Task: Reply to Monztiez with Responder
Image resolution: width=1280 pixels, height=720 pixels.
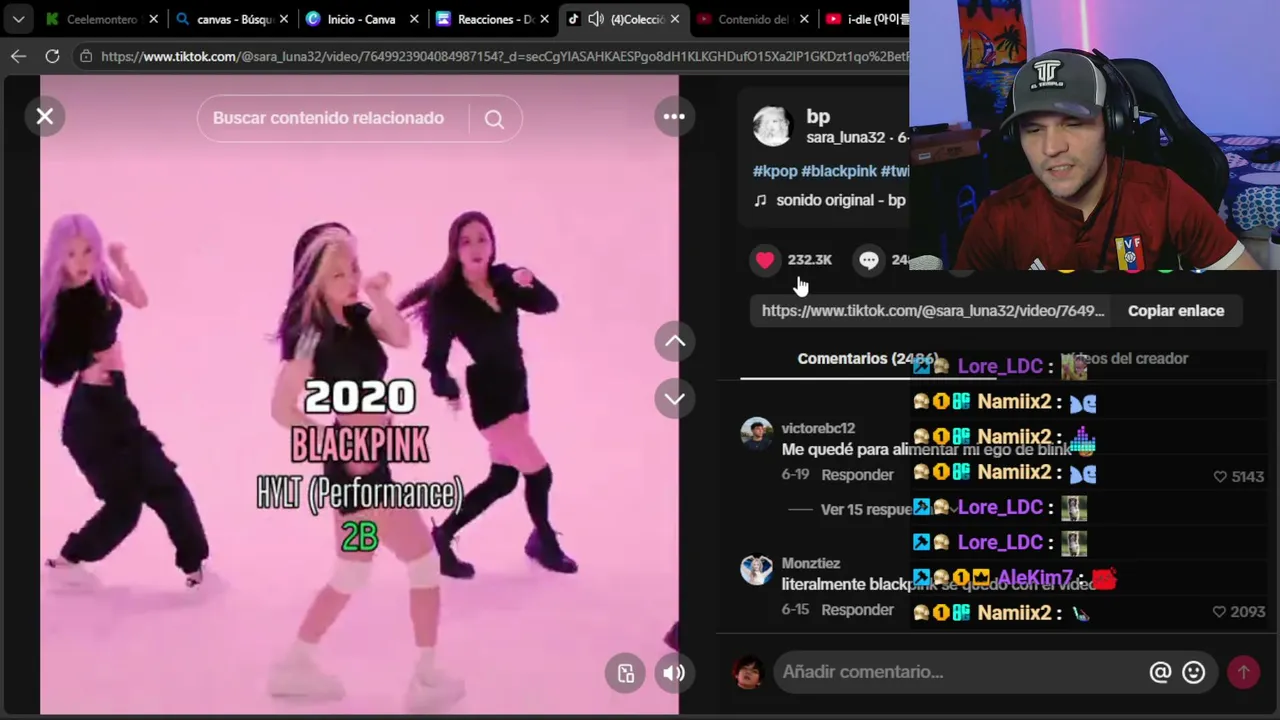Action: click(x=857, y=610)
